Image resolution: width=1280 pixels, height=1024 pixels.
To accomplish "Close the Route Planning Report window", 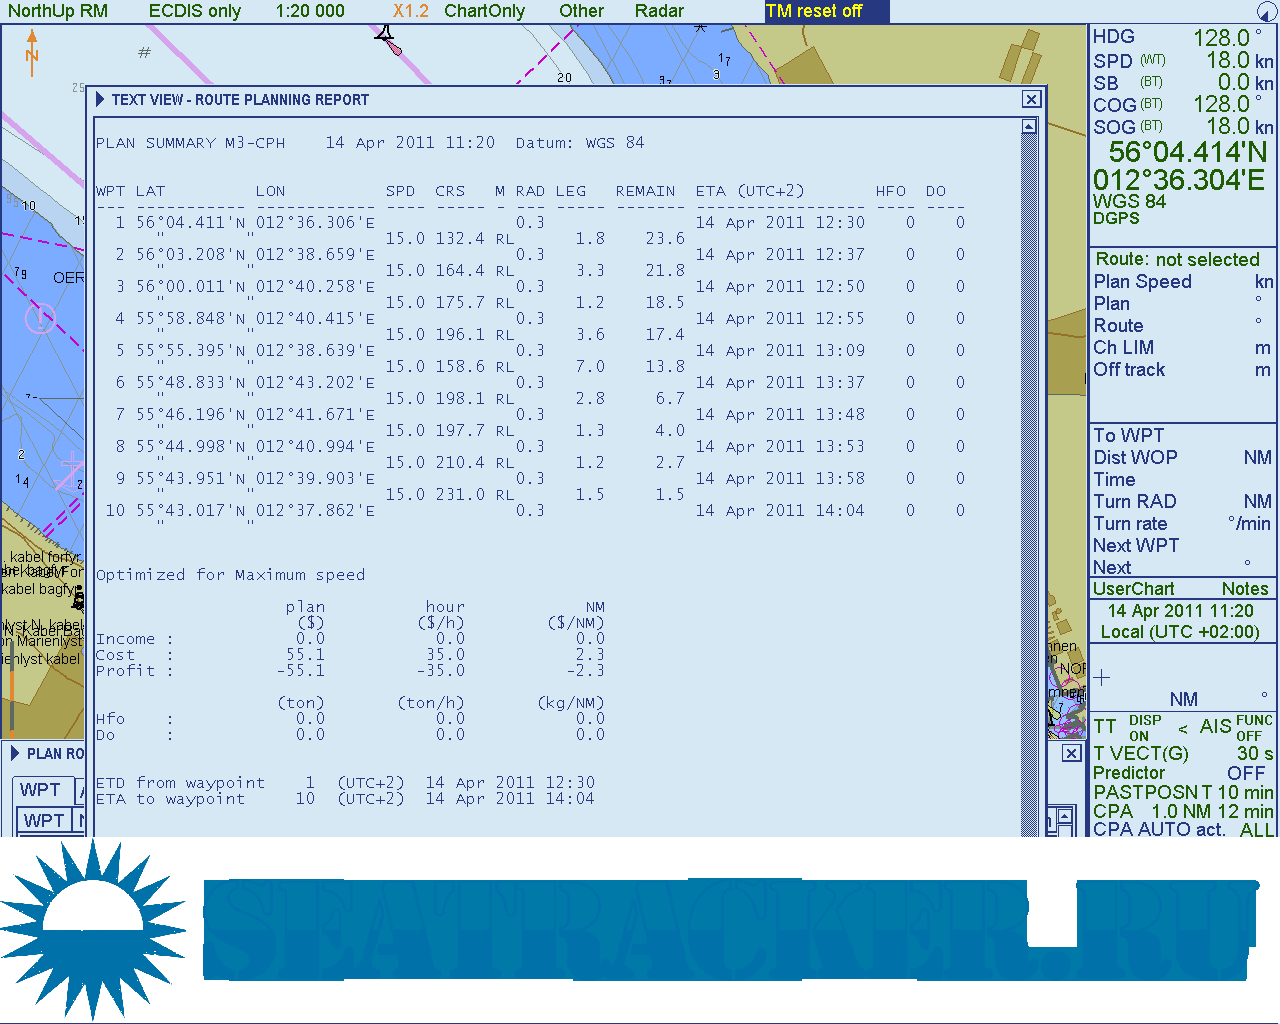I will (x=1031, y=99).
